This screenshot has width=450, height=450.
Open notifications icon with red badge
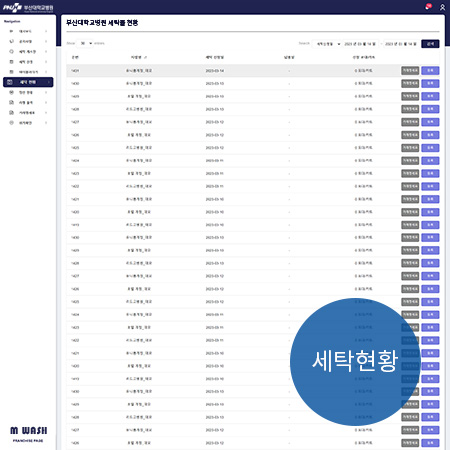click(x=428, y=6)
